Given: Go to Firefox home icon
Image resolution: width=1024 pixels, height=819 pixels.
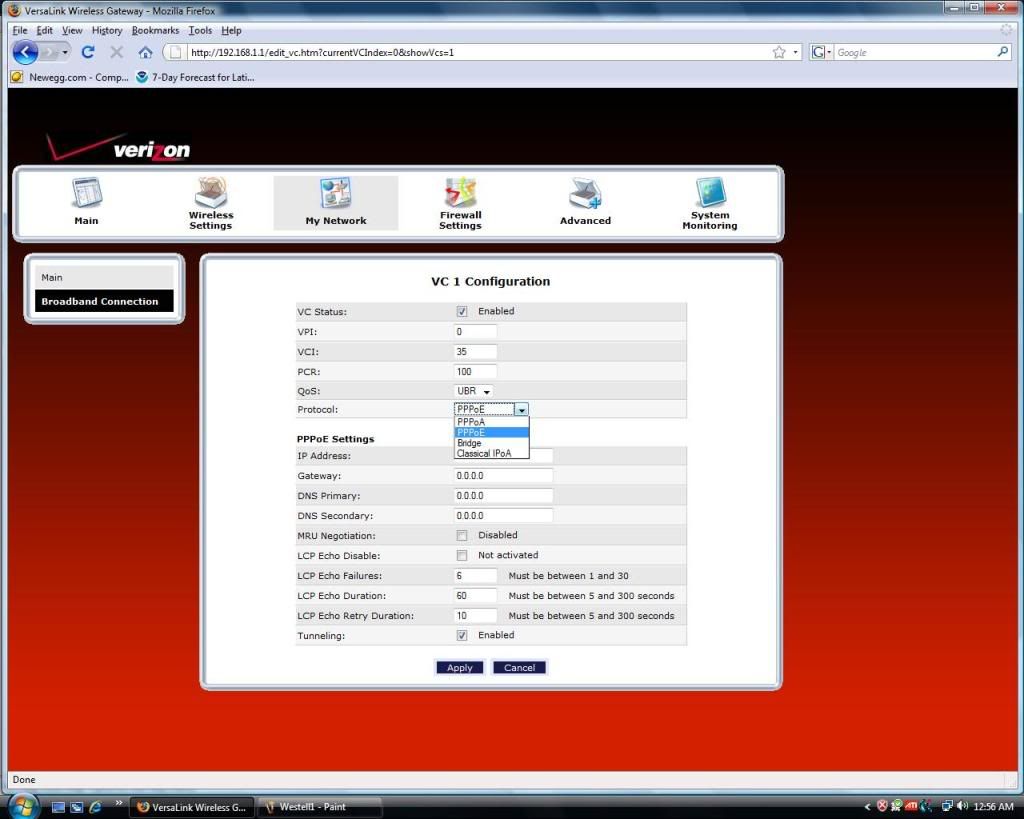Looking at the screenshot, I should click(145, 52).
